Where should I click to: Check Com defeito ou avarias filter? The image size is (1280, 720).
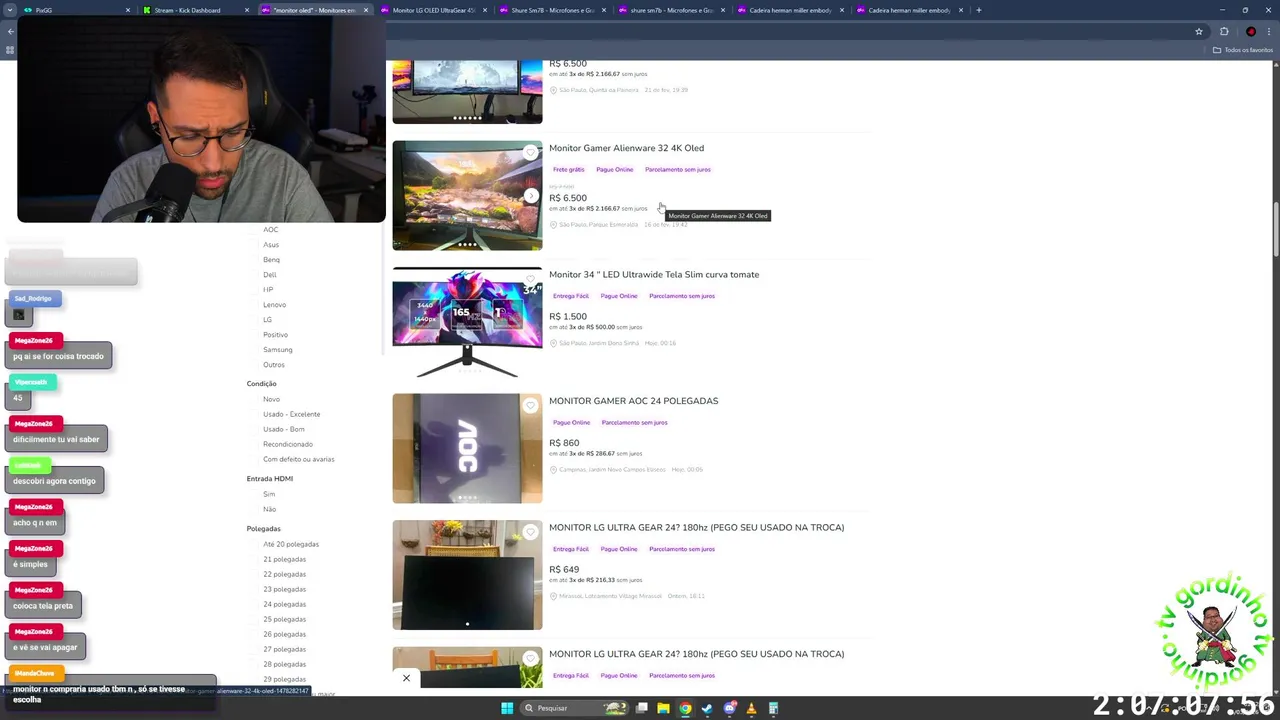coord(298,459)
